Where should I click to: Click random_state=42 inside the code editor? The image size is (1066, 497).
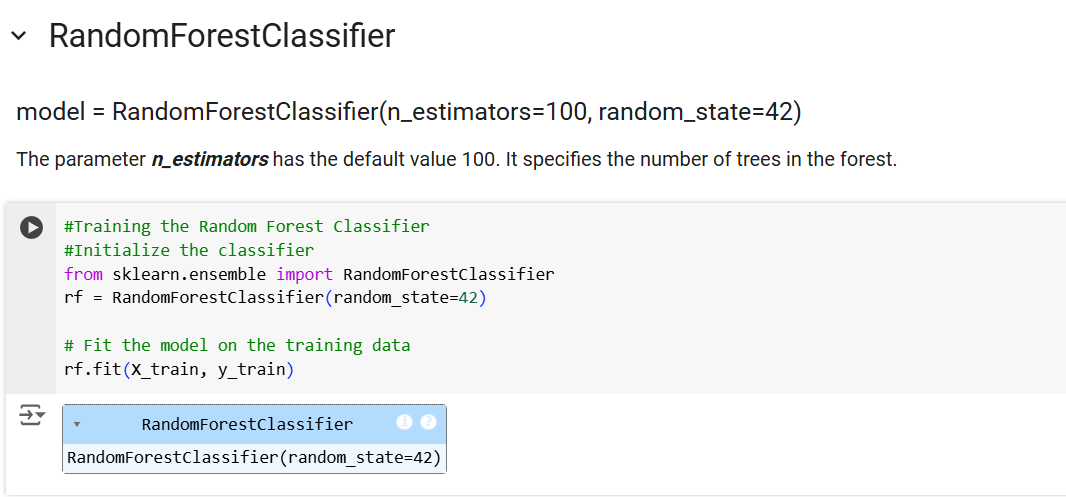(410, 298)
